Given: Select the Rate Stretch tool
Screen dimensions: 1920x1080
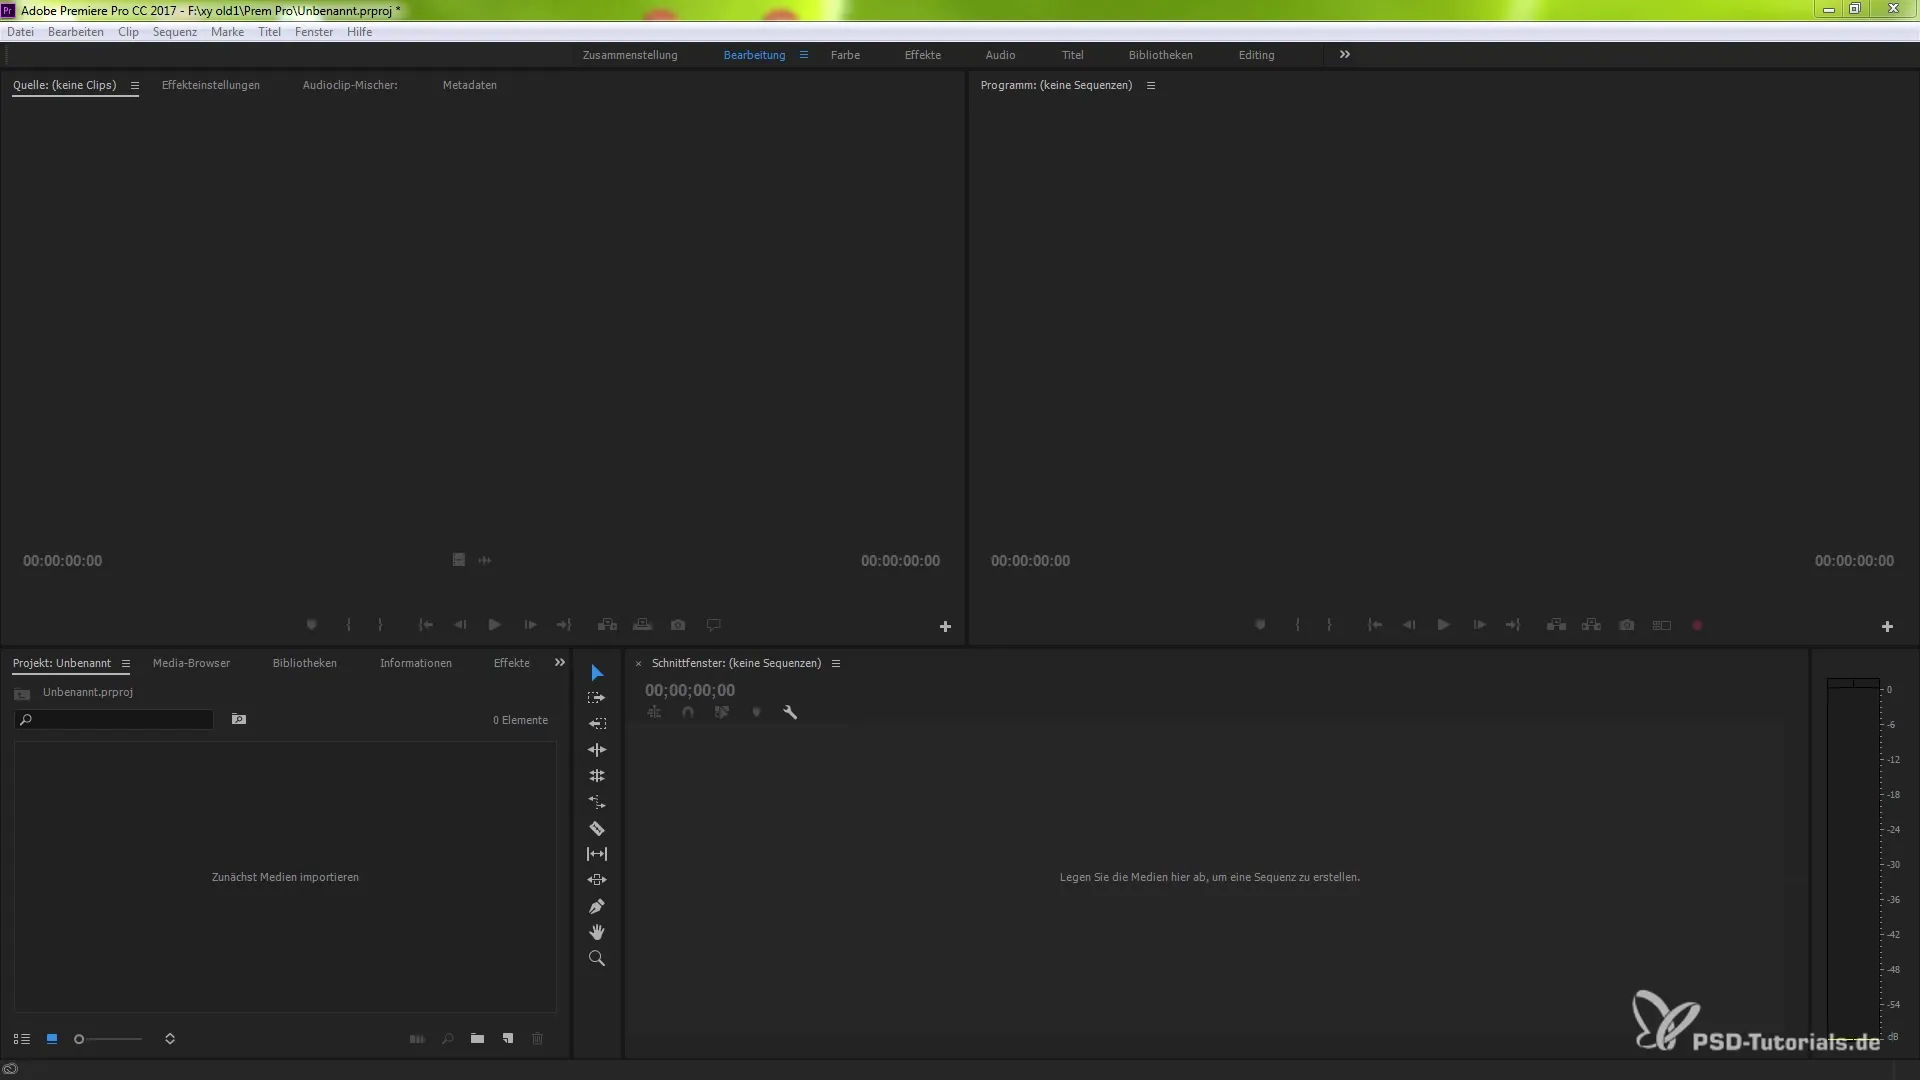Looking at the screenshot, I should (x=597, y=802).
